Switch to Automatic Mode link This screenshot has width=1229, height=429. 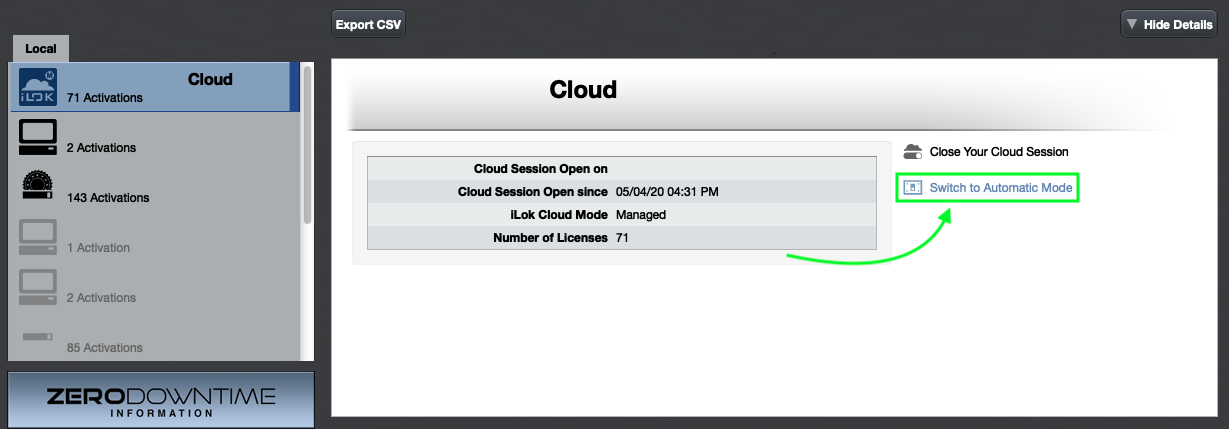(1000, 188)
